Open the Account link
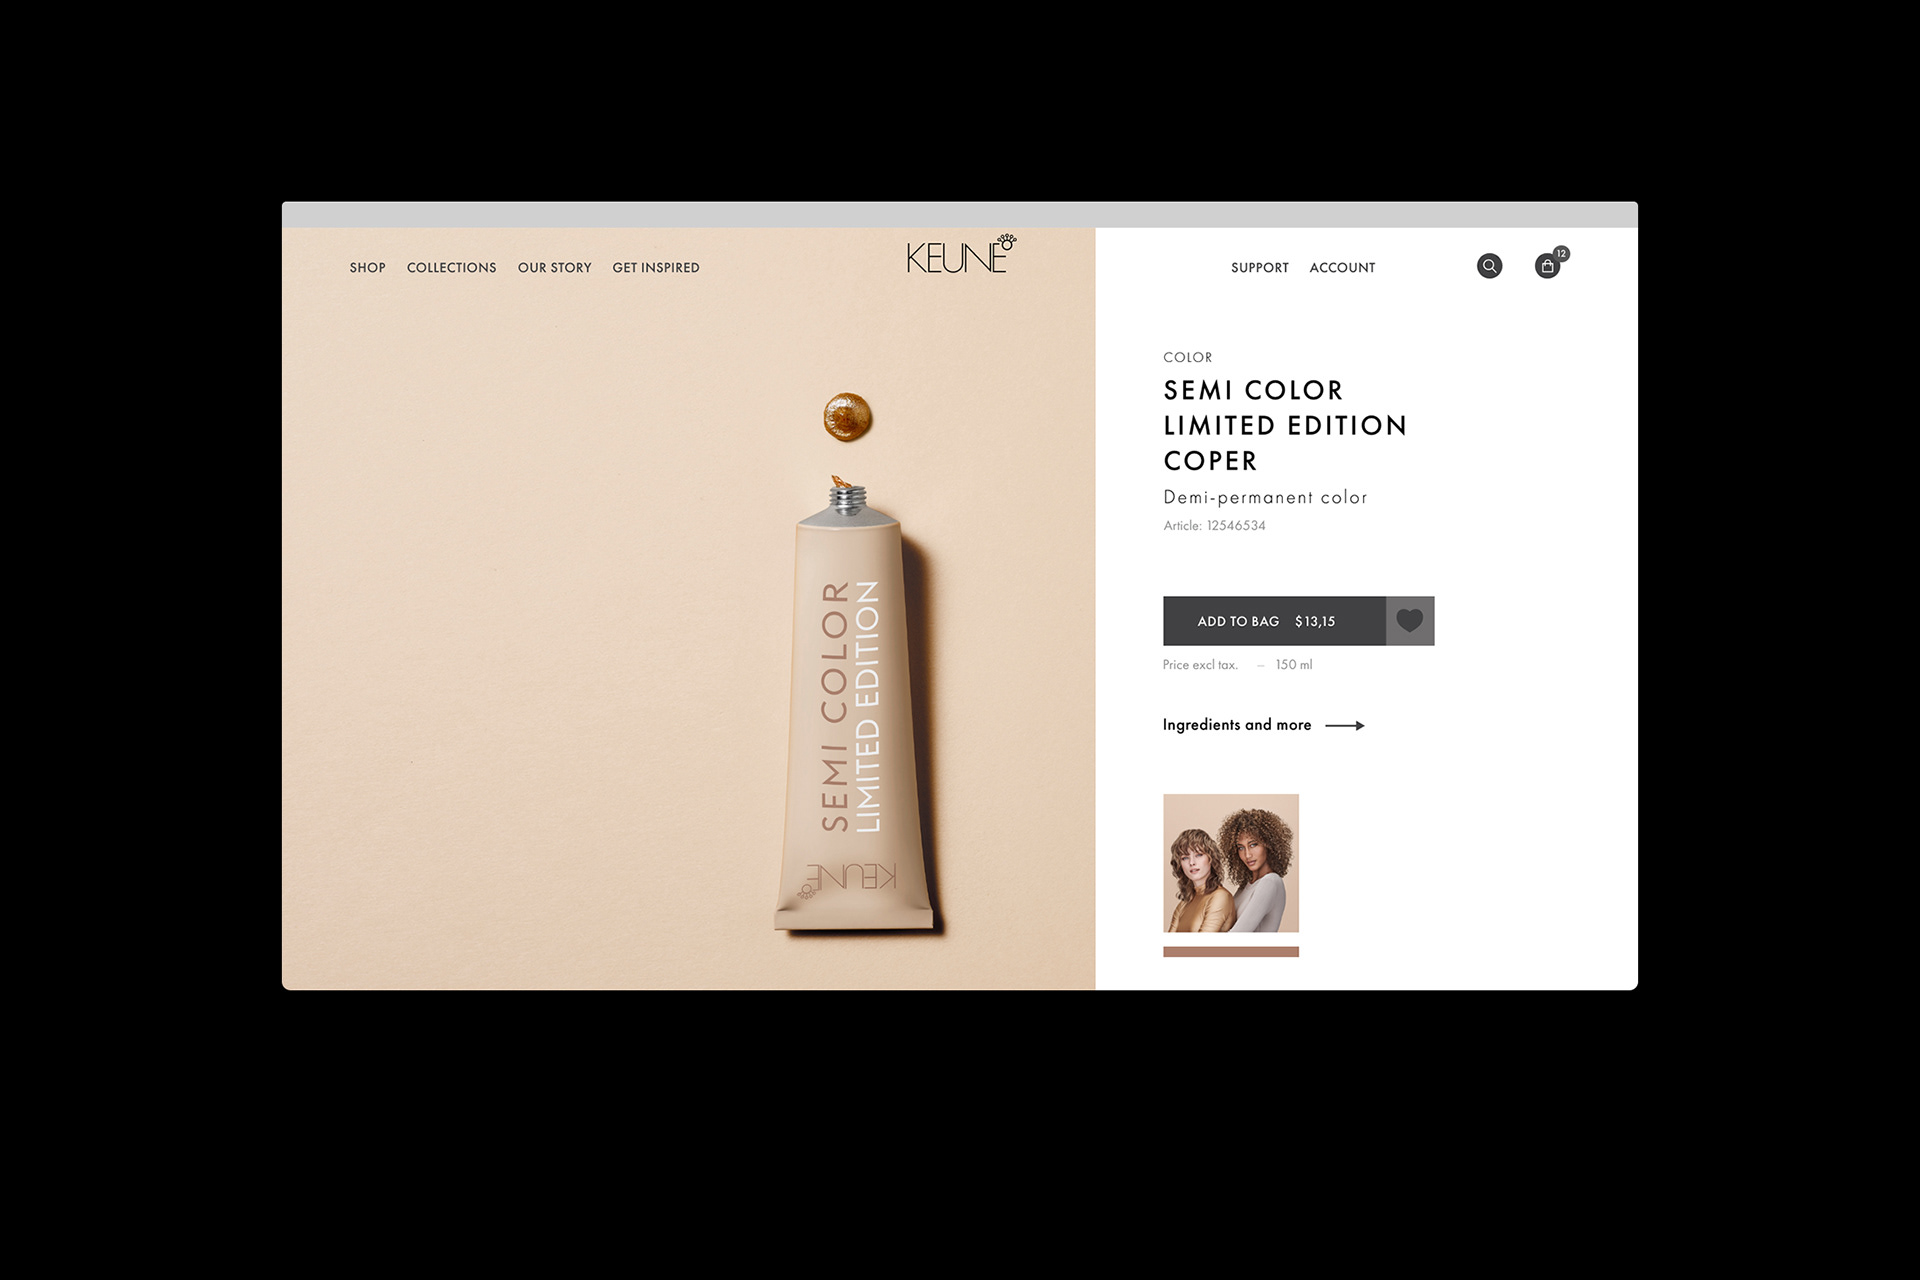 (1342, 268)
